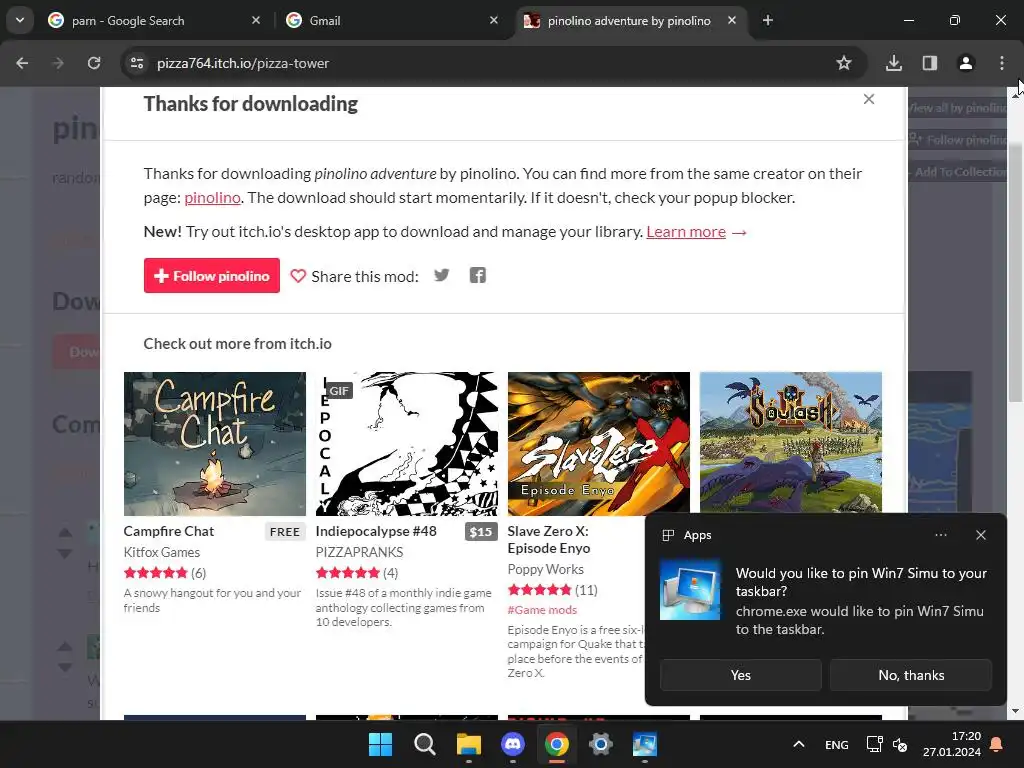1024x768 pixels.
Task: Open Settings gear in the taskbar
Action: pos(601,744)
